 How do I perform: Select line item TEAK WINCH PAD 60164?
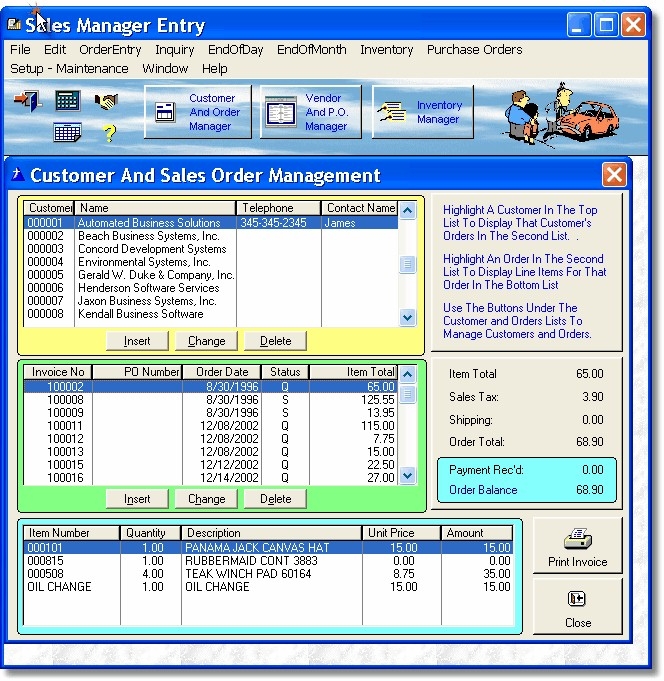(x=268, y=574)
